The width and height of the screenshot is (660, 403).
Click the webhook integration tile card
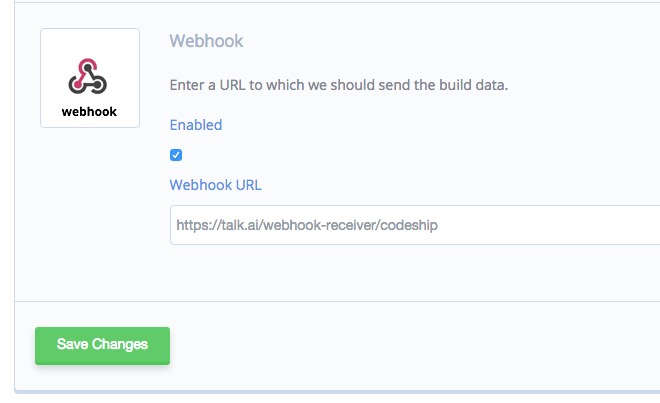tap(90, 78)
